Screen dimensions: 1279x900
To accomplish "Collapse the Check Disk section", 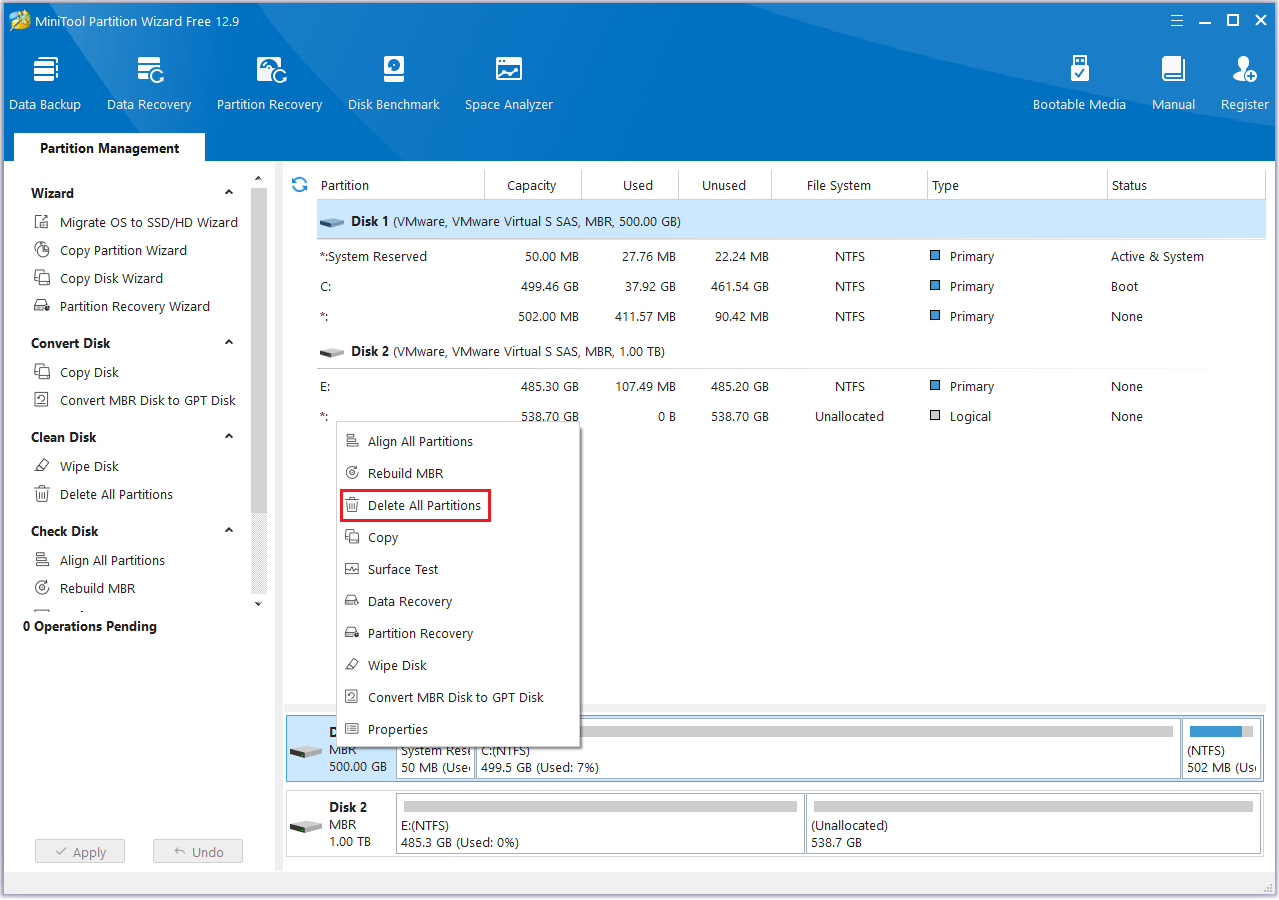I will 229,531.
